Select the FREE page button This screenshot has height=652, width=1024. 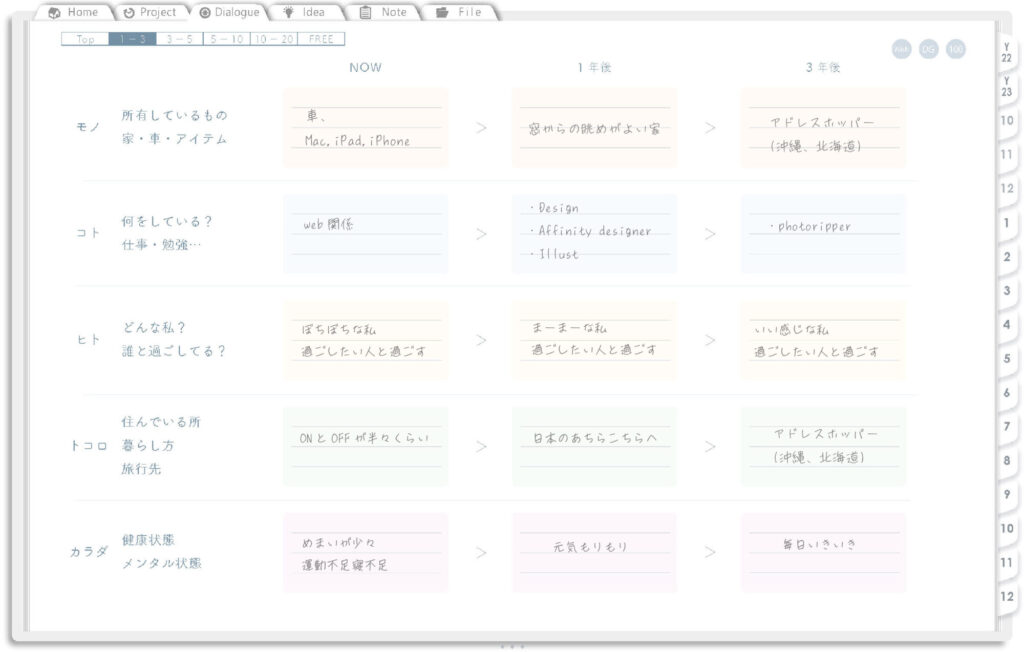(321, 39)
